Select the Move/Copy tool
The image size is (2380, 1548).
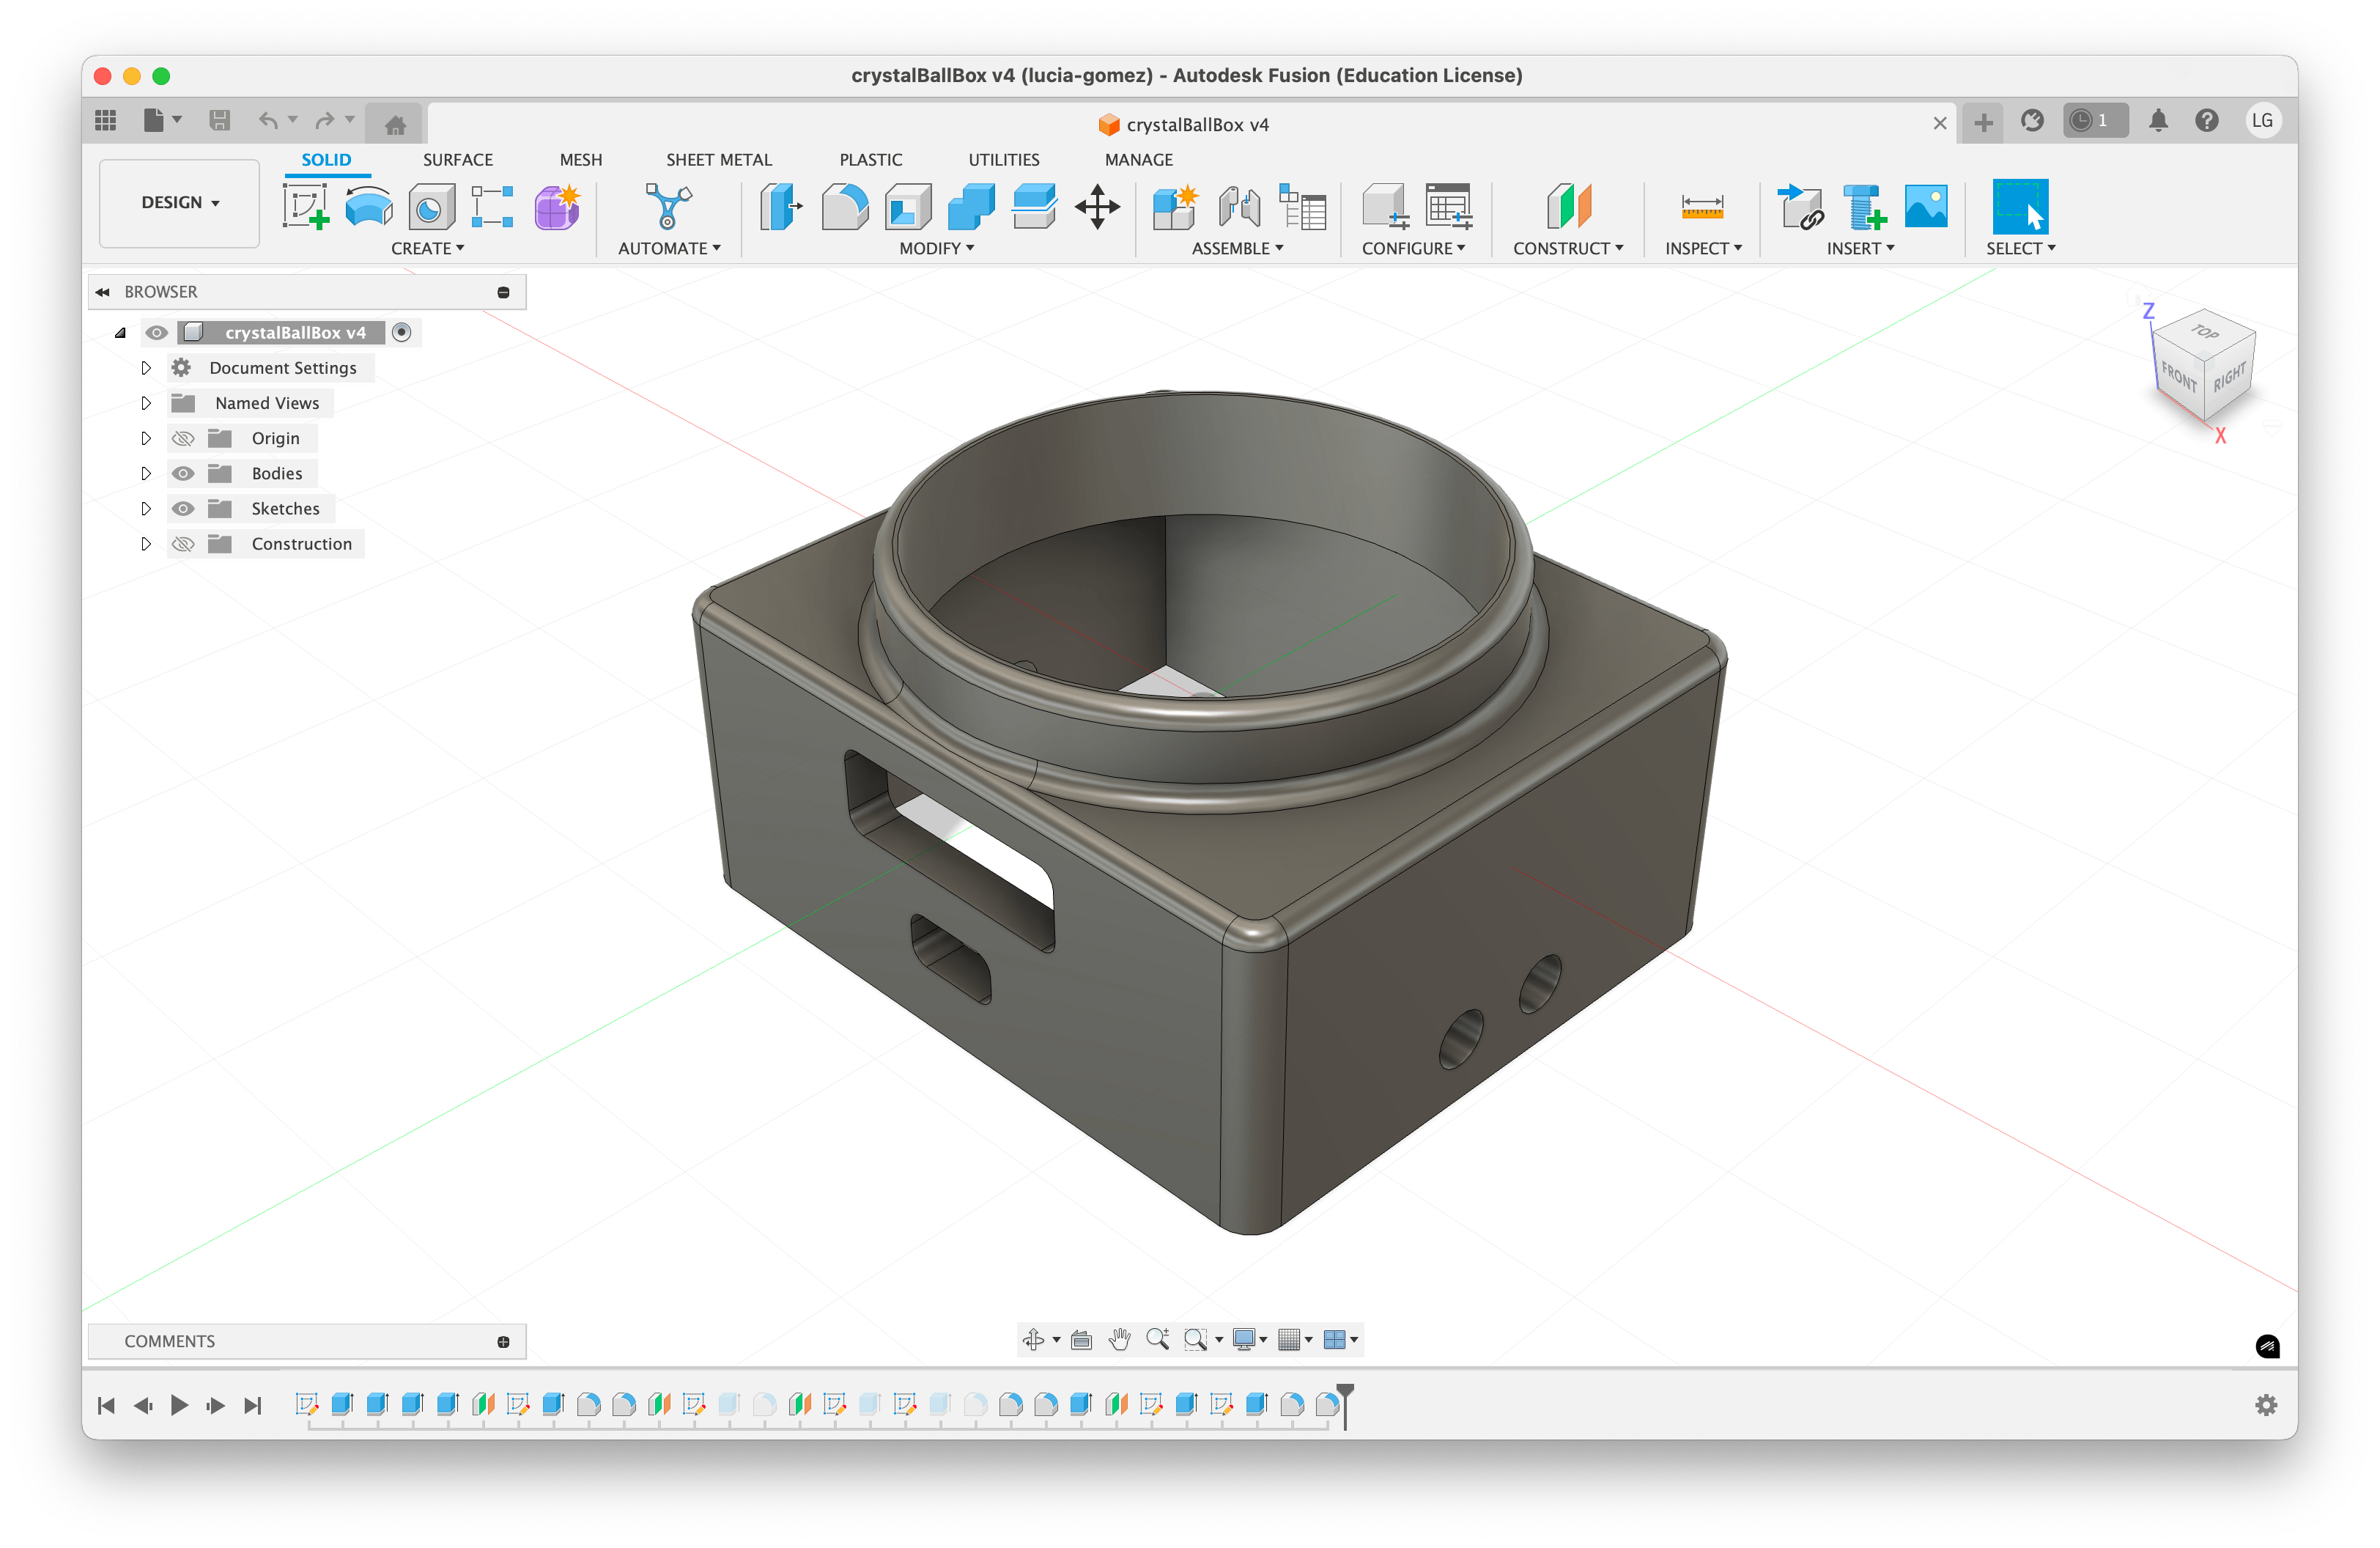pos(1097,207)
